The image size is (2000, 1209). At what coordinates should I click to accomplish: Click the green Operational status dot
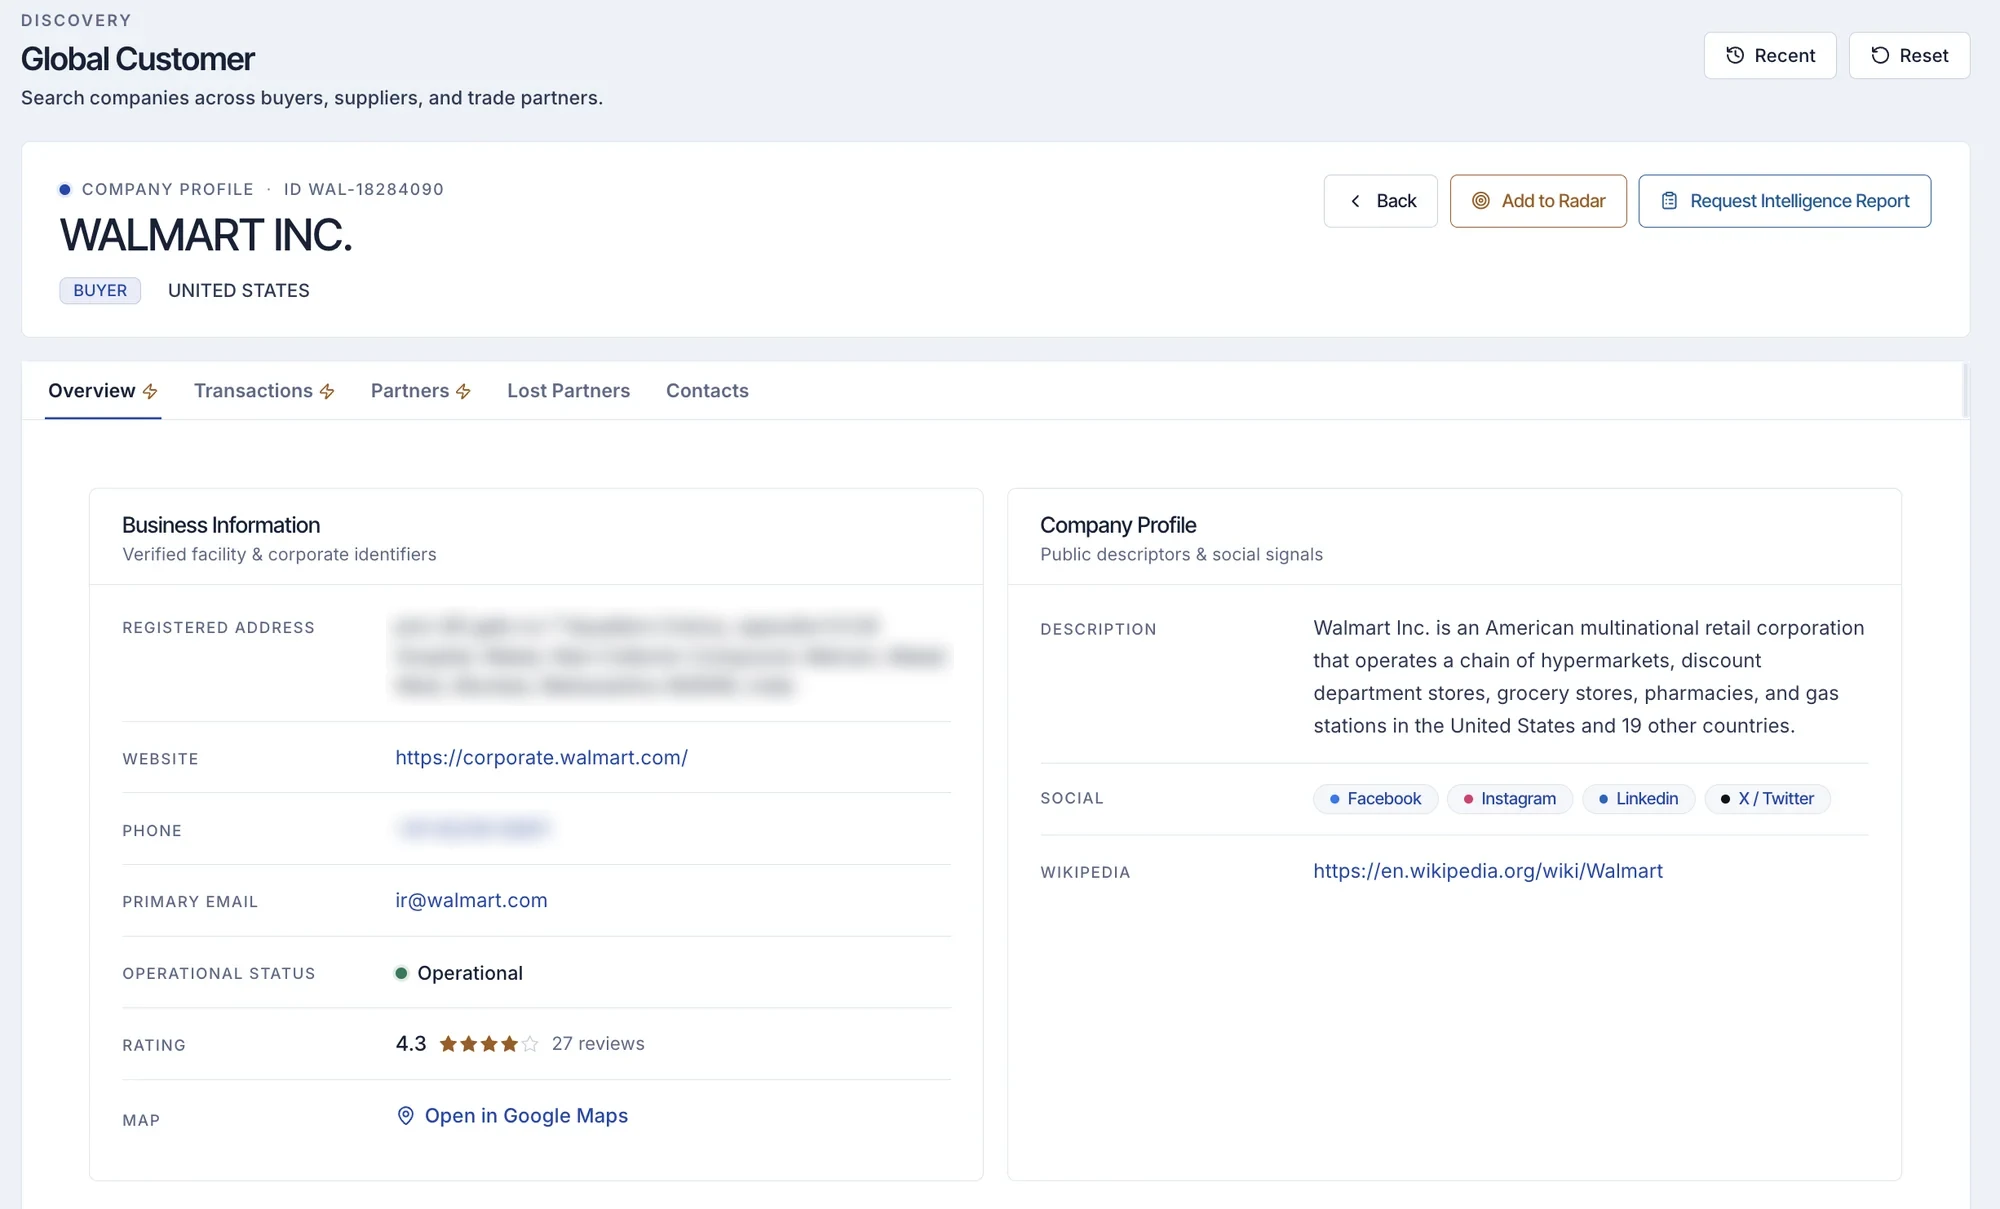[401, 973]
